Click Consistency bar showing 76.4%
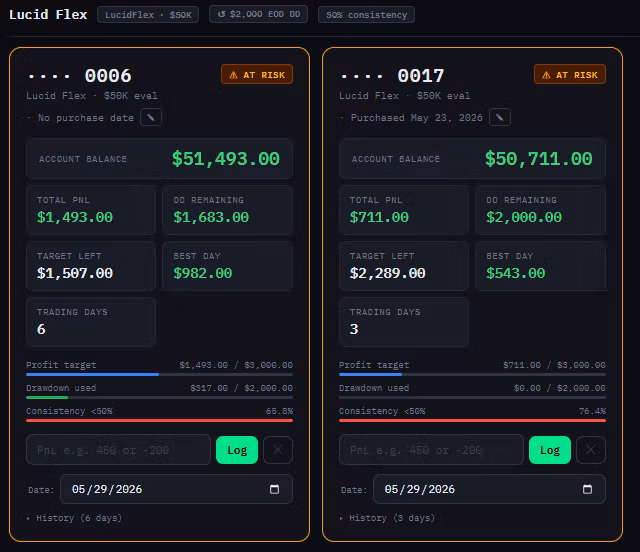The image size is (640, 552). tap(472, 420)
